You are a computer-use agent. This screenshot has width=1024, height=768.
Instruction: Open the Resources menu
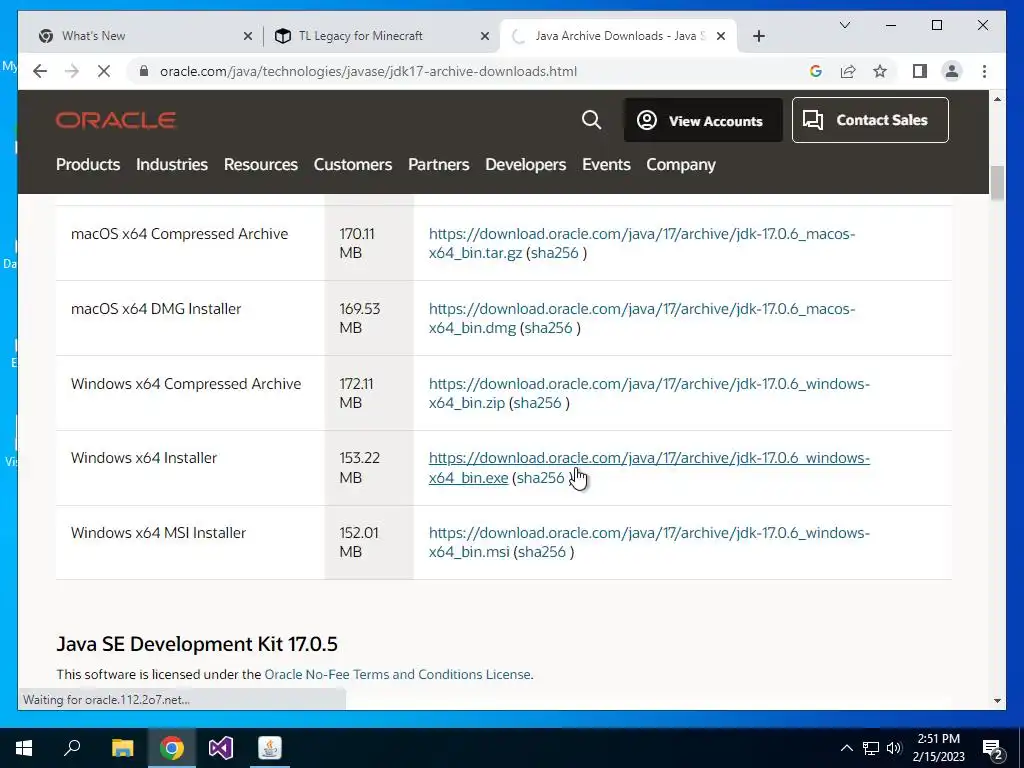(x=261, y=165)
